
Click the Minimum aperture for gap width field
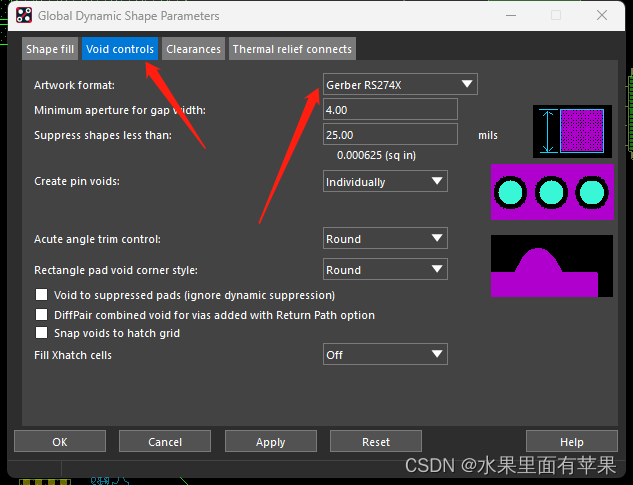(390, 110)
